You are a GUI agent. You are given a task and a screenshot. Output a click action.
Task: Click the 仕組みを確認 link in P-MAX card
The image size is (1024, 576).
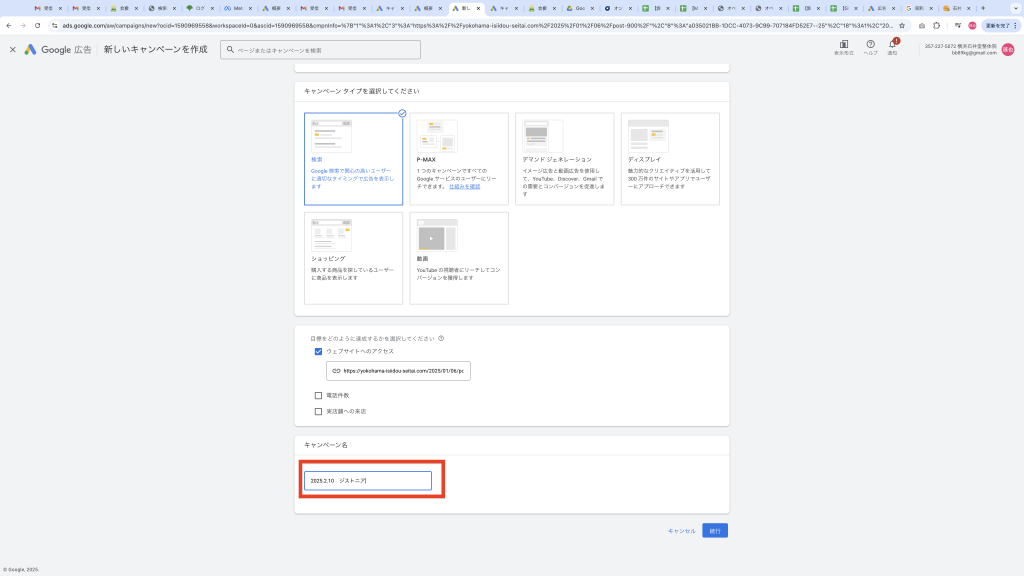click(x=464, y=186)
